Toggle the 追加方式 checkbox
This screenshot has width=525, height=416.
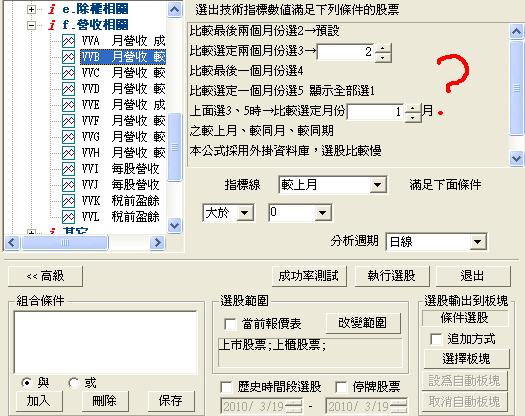[436, 339]
